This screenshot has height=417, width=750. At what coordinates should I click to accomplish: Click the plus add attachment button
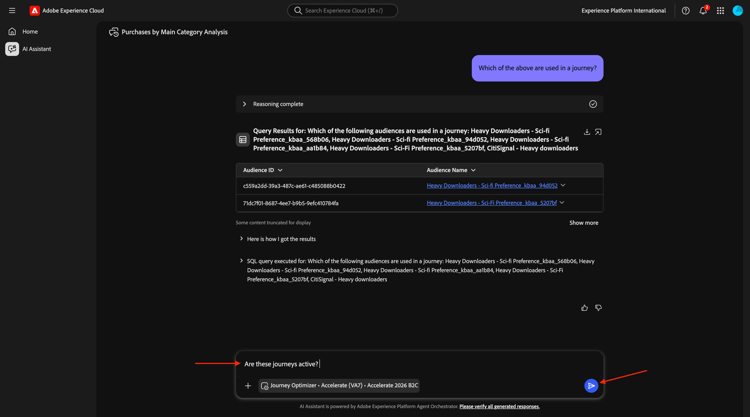coord(248,385)
